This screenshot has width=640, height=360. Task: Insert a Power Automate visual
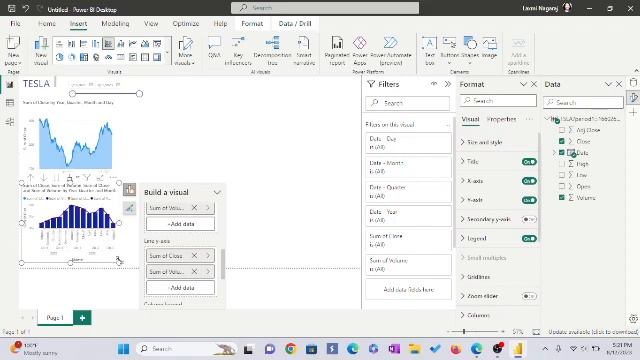tap(391, 51)
